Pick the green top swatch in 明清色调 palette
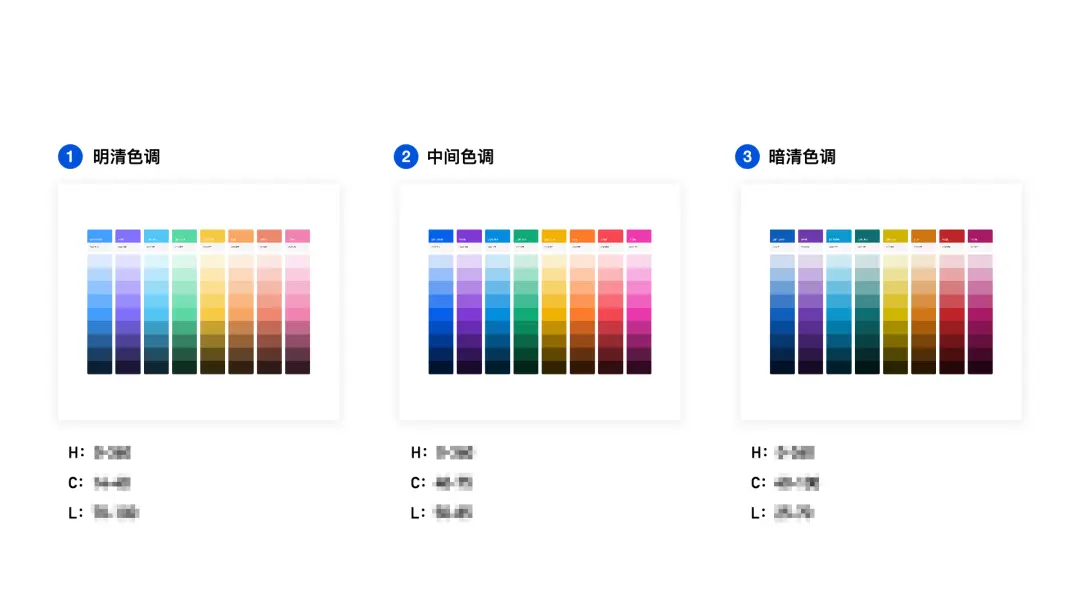The width and height of the screenshot is (1080, 608). click(x=185, y=236)
